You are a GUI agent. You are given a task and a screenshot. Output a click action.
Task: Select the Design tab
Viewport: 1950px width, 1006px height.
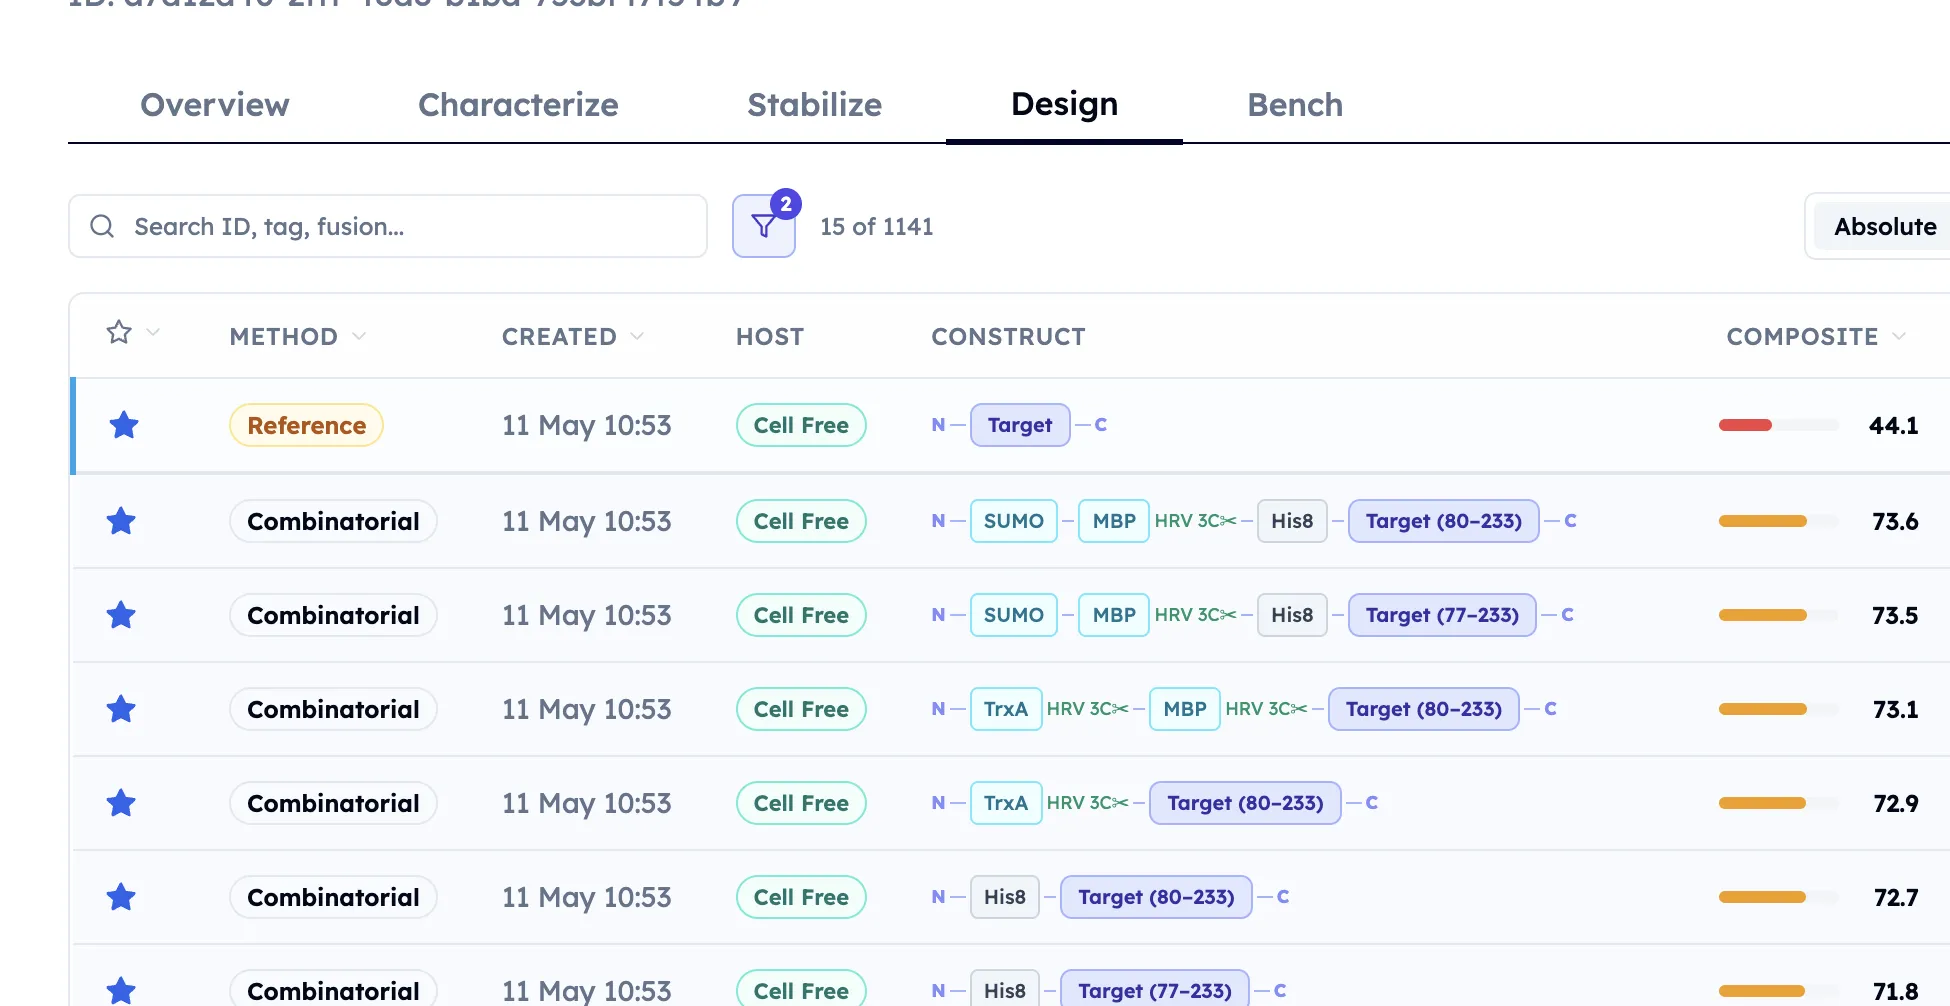(1064, 105)
